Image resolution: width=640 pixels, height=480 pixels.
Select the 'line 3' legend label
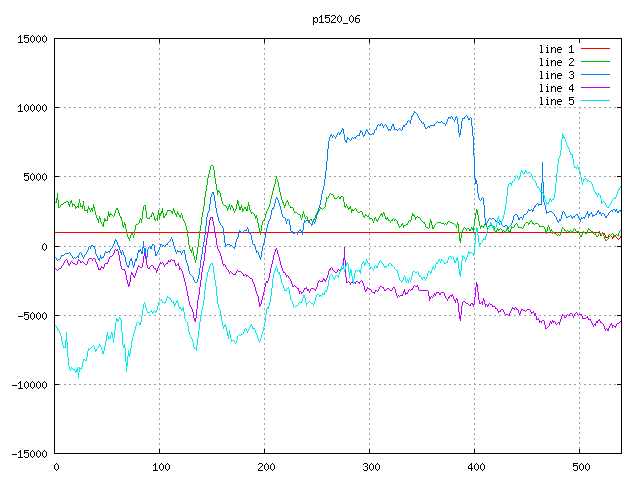coord(557,75)
